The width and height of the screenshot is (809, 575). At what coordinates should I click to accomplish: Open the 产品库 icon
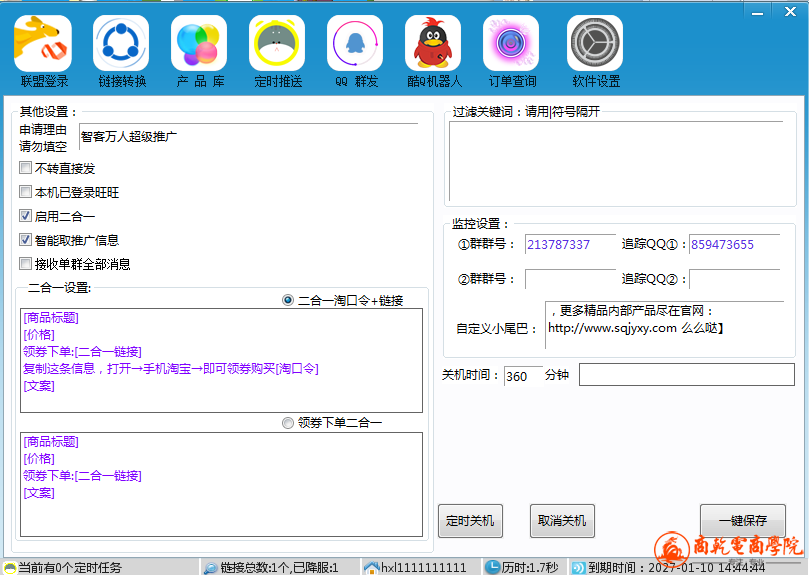pos(199,44)
